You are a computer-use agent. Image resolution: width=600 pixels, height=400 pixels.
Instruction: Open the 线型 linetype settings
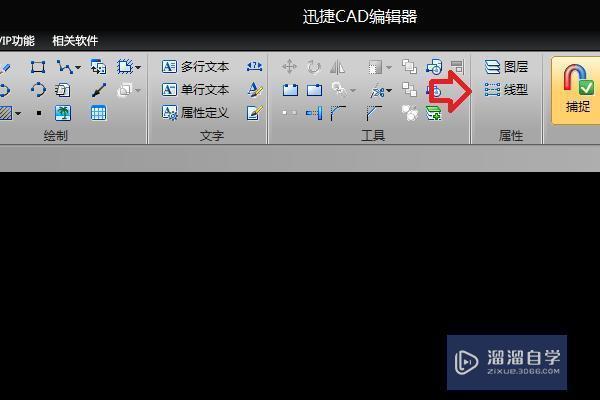tap(506, 90)
